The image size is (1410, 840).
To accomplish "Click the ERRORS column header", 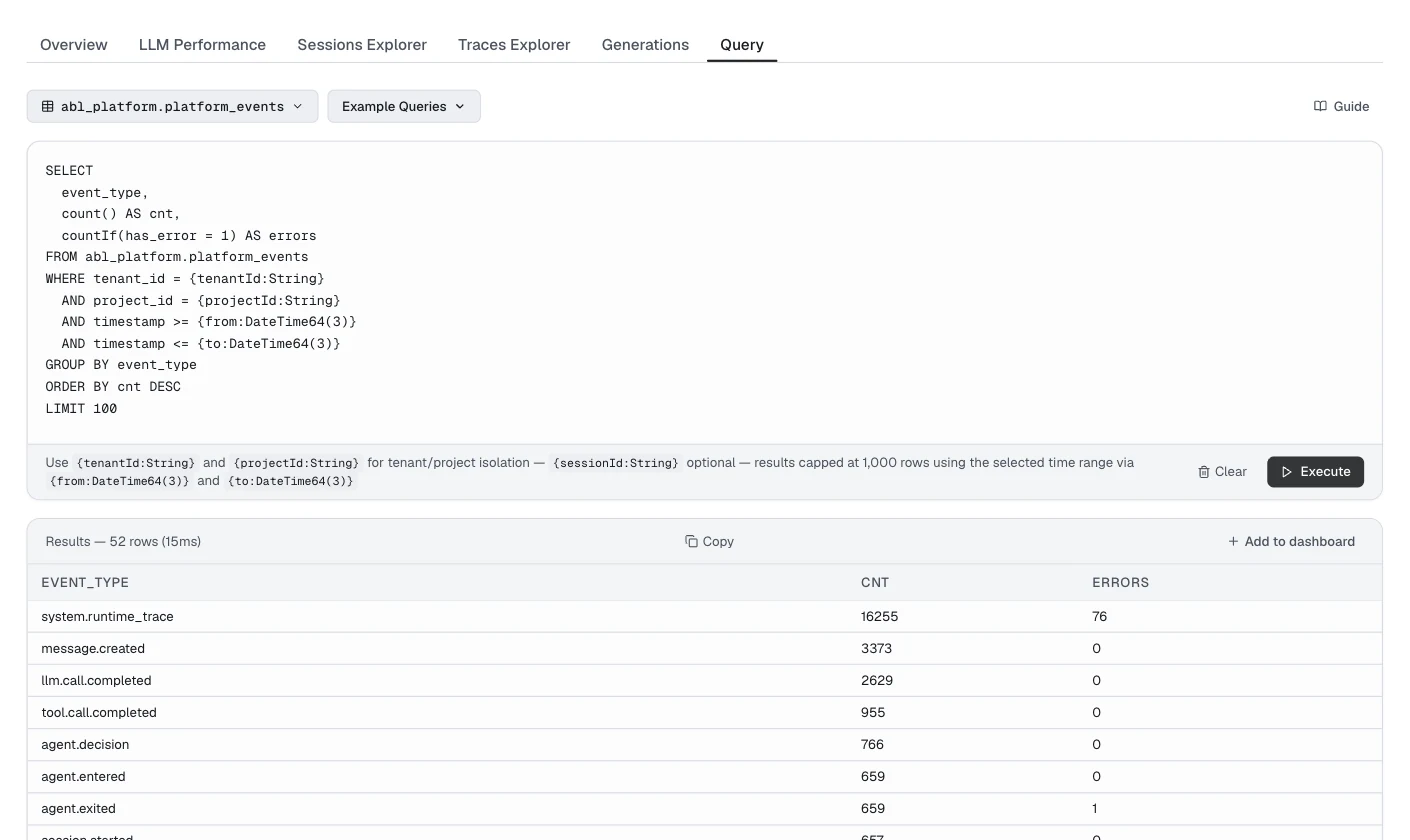I will (1120, 582).
